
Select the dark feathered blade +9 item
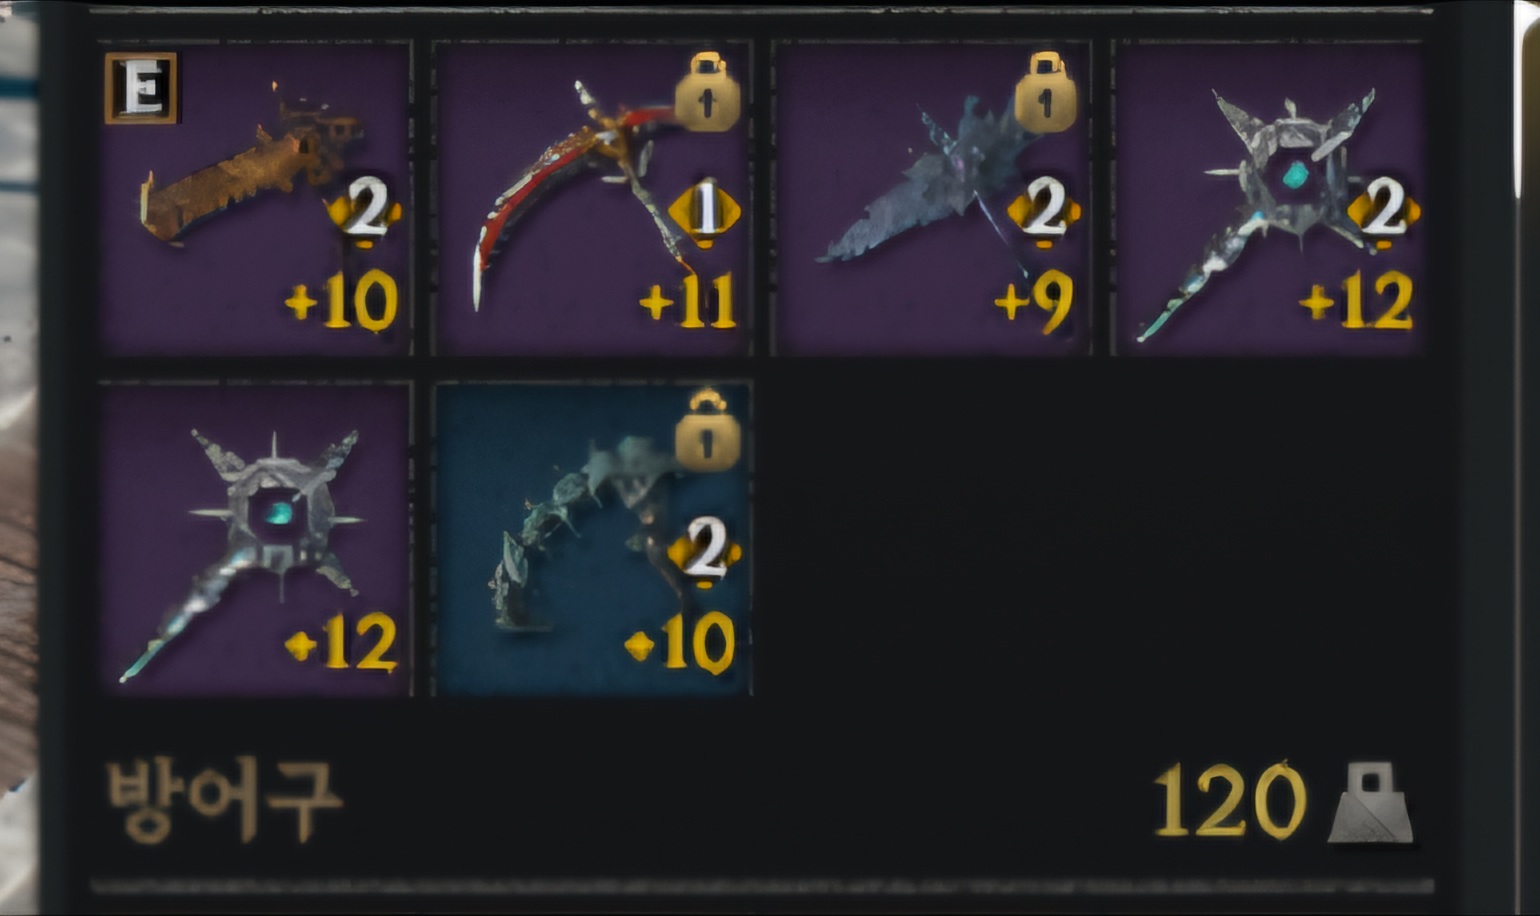[x=932, y=198]
